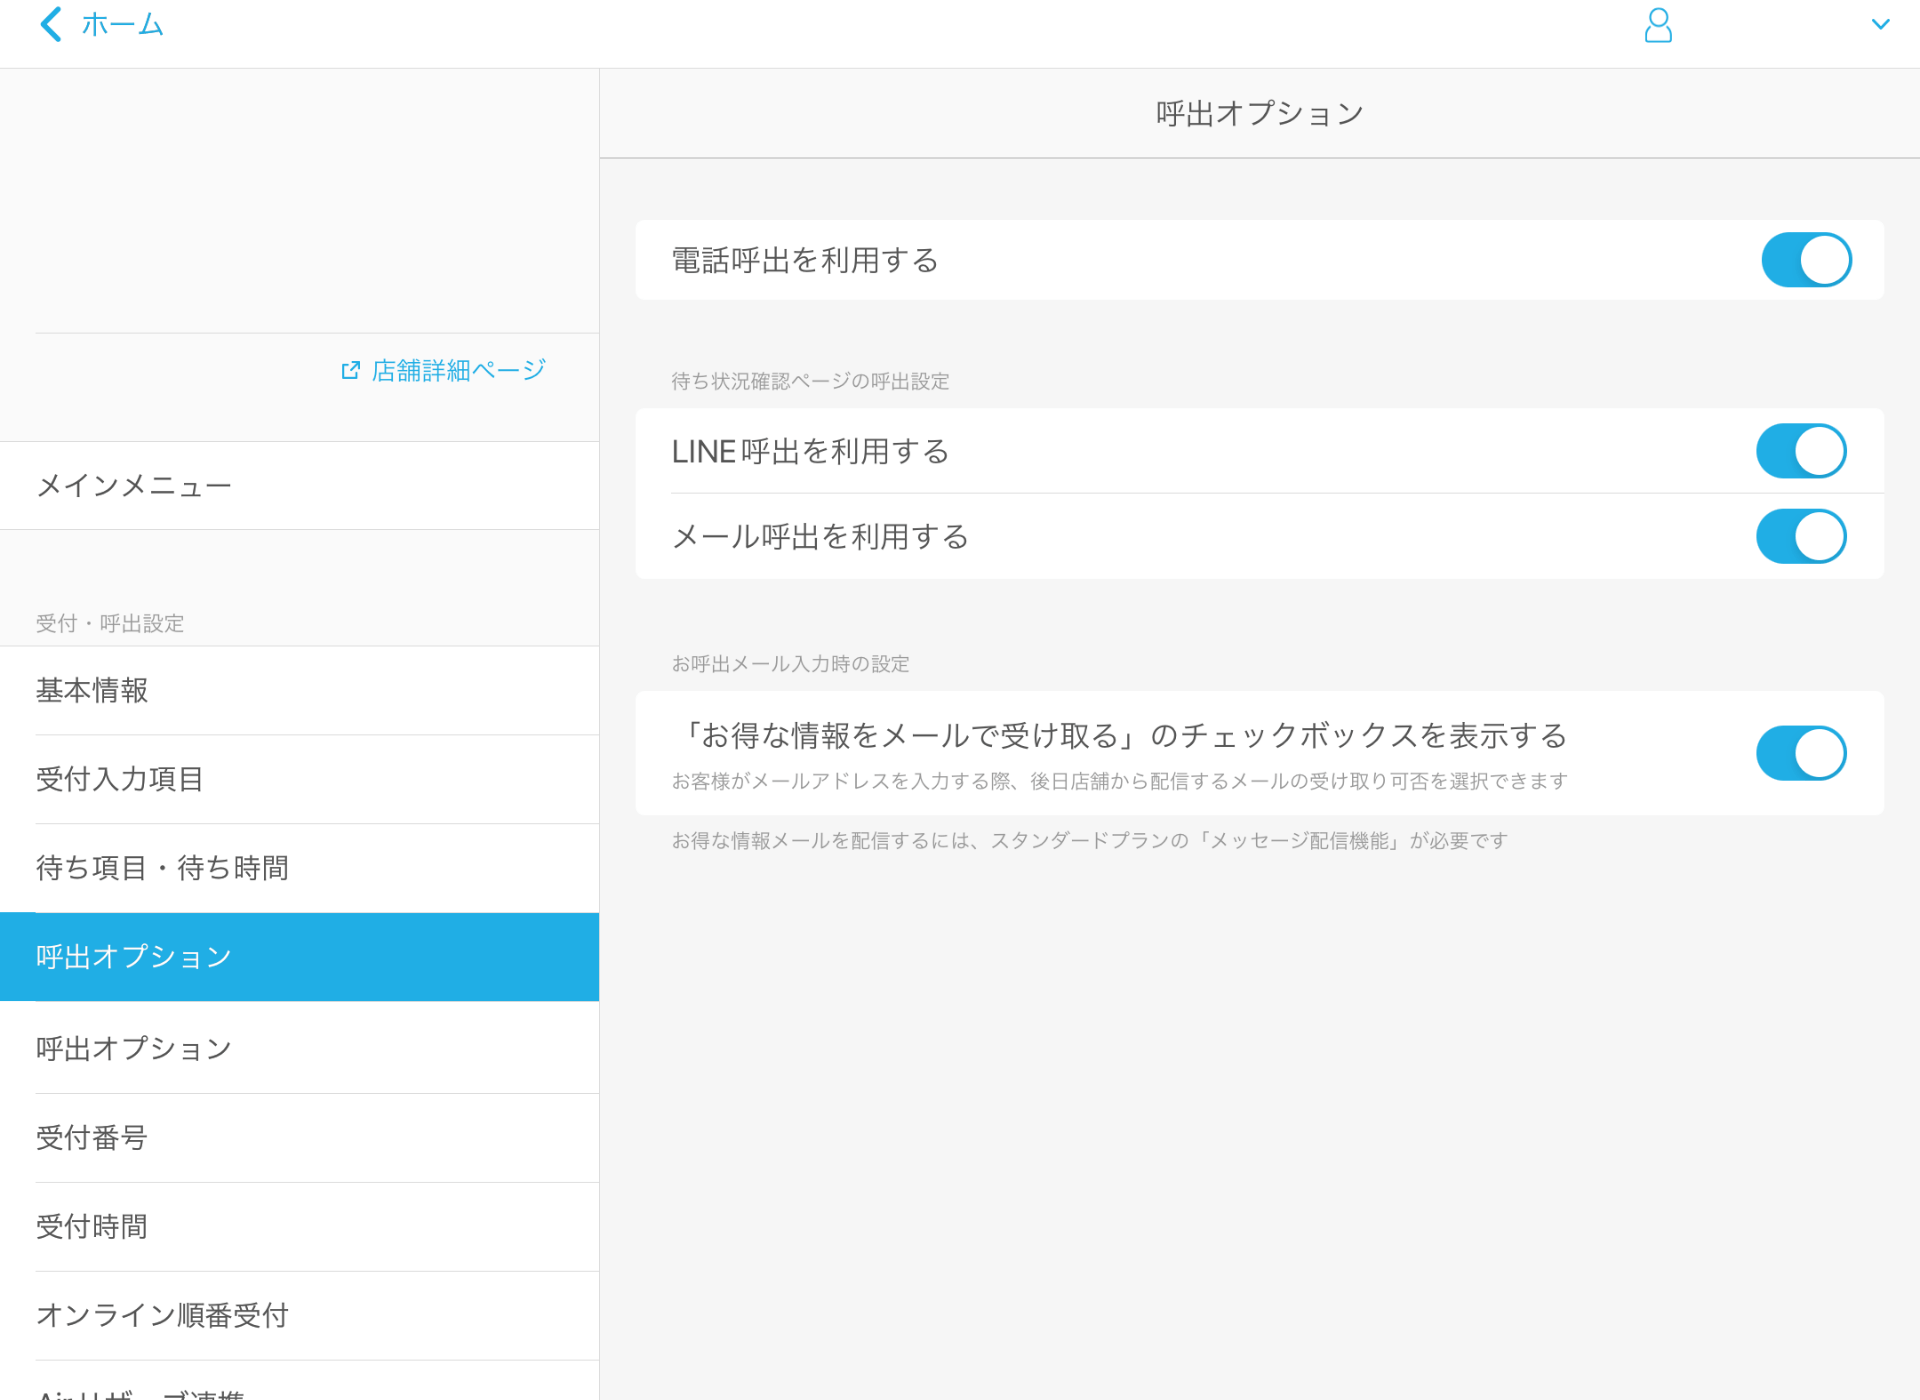1920x1400 pixels.
Task: Go to 受付入力項目 section
Action: click(x=119, y=779)
